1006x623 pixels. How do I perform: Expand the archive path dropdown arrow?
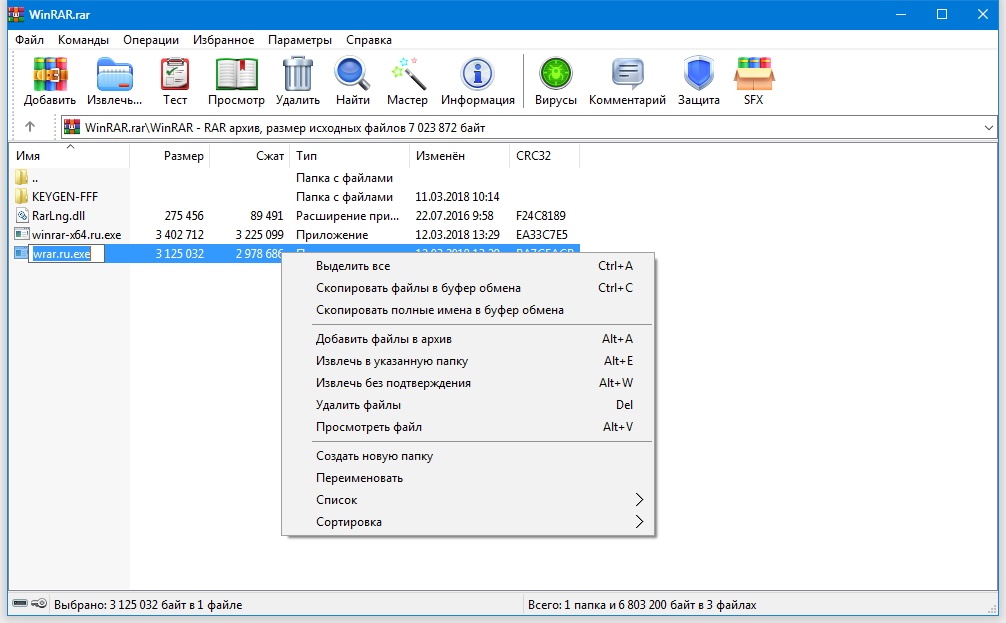pyautogui.click(x=989, y=127)
